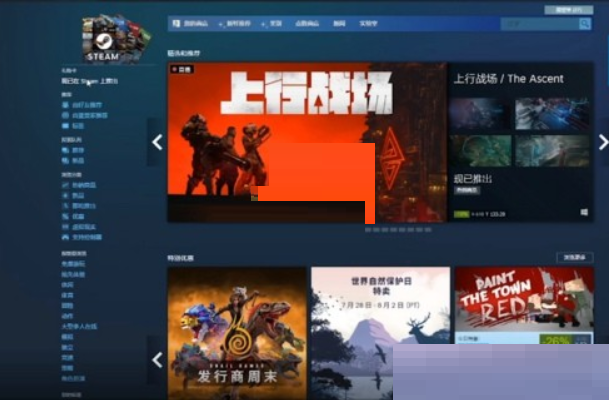
Task: Go to the 点数商店 points shop
Action: 307,24
